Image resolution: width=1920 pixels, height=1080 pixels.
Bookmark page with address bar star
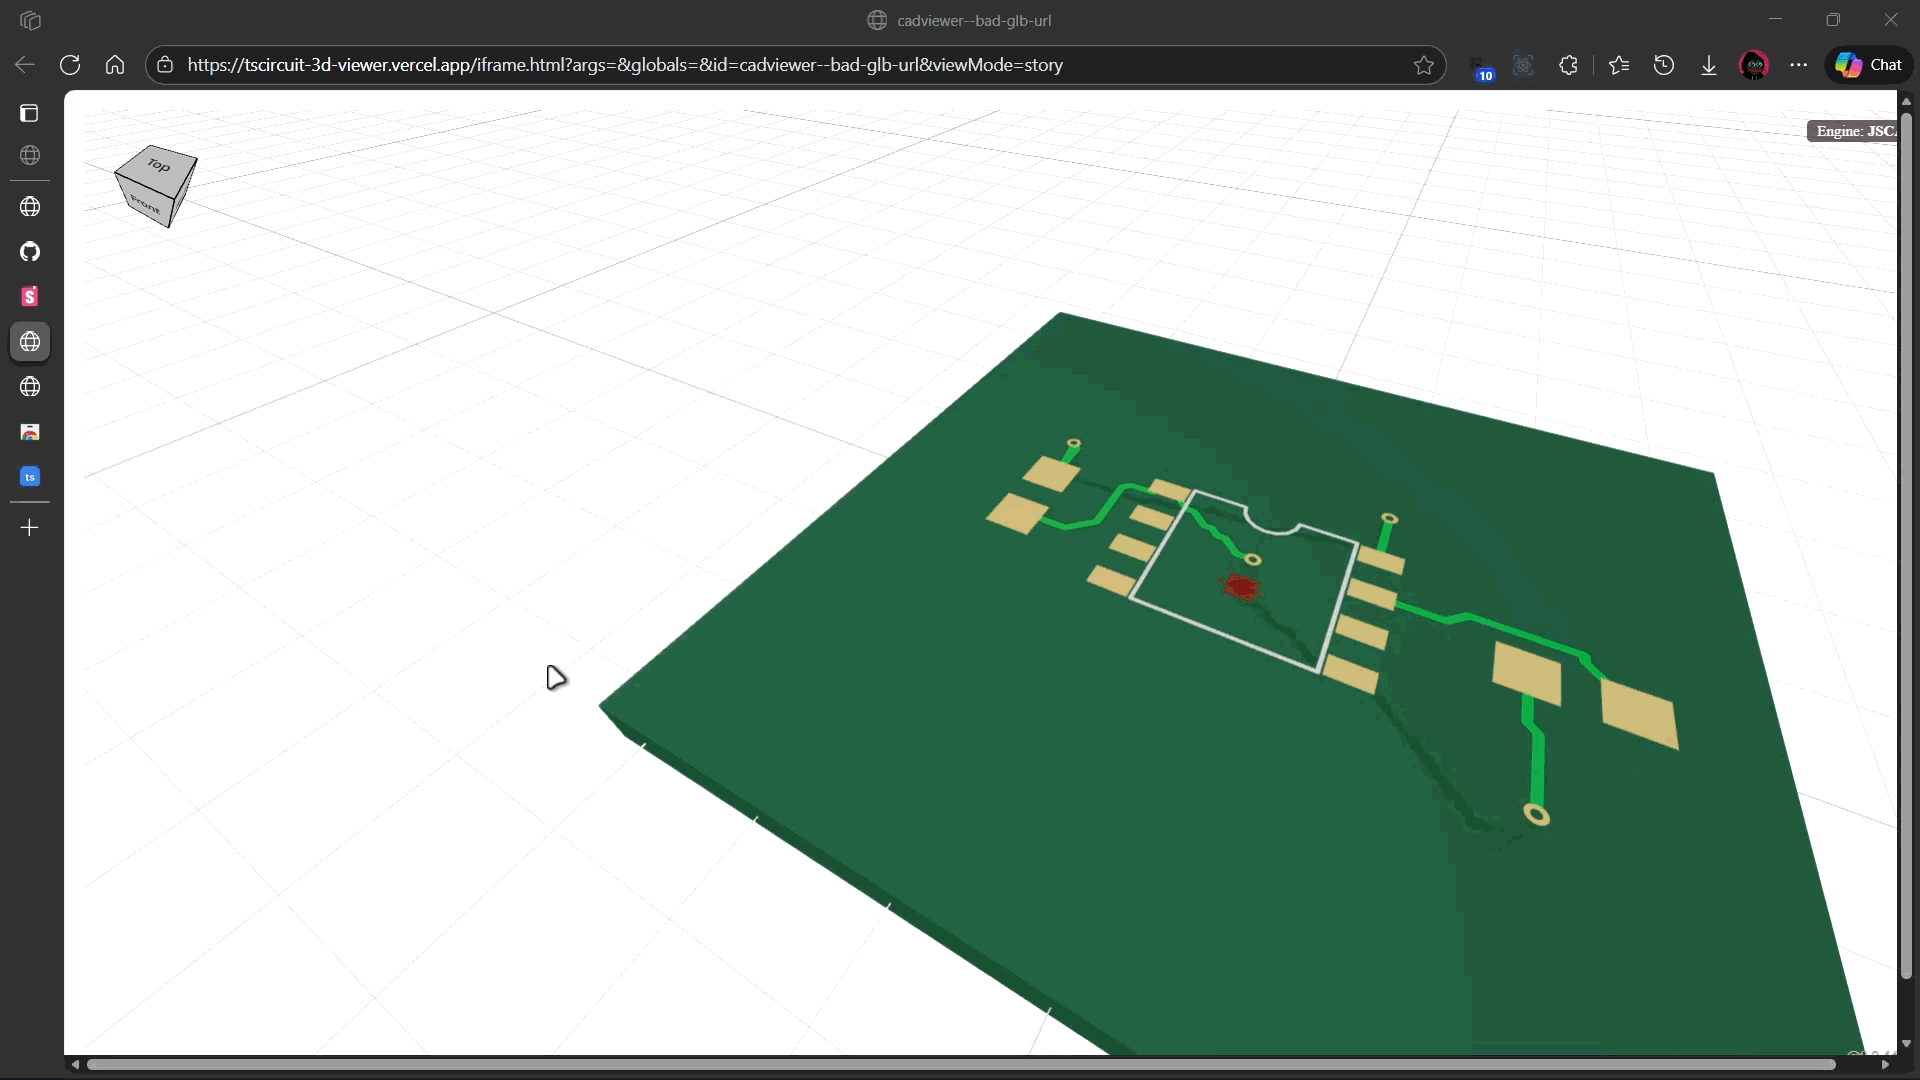(x=1424, y=65)
